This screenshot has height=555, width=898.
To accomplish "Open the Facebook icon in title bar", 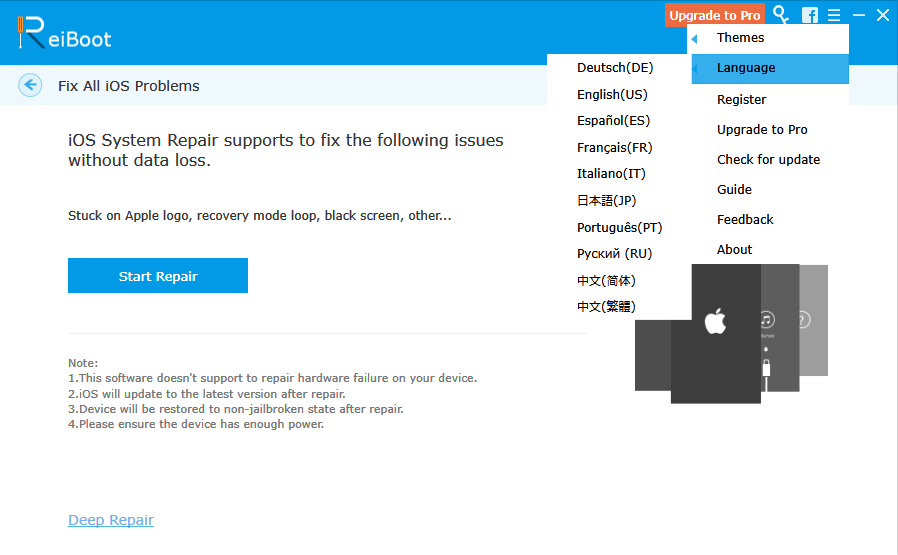I will click(x=809, y=15).
